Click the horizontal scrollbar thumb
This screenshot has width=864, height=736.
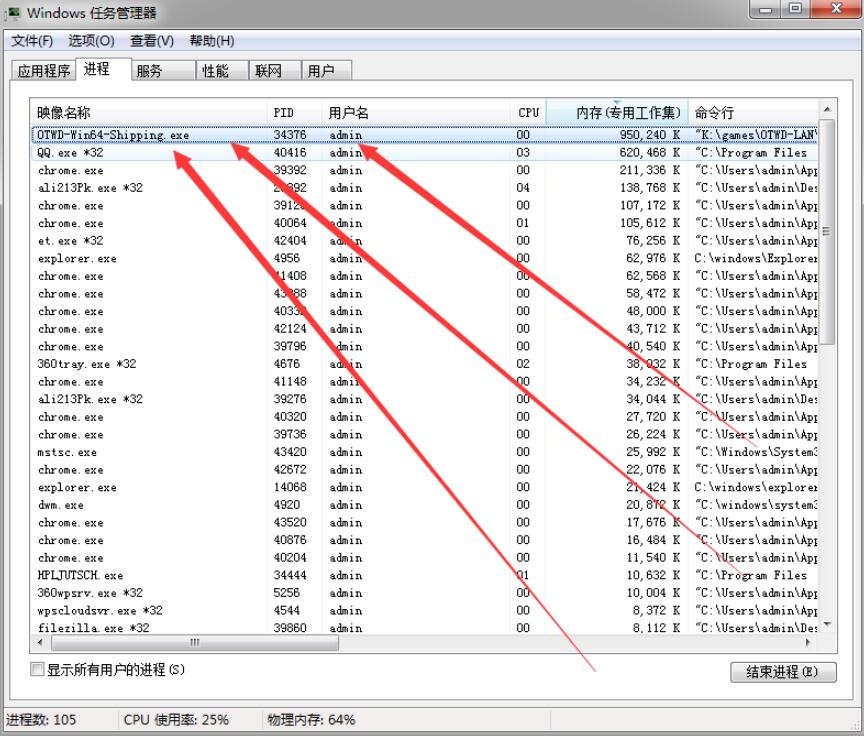coord(193,642)
